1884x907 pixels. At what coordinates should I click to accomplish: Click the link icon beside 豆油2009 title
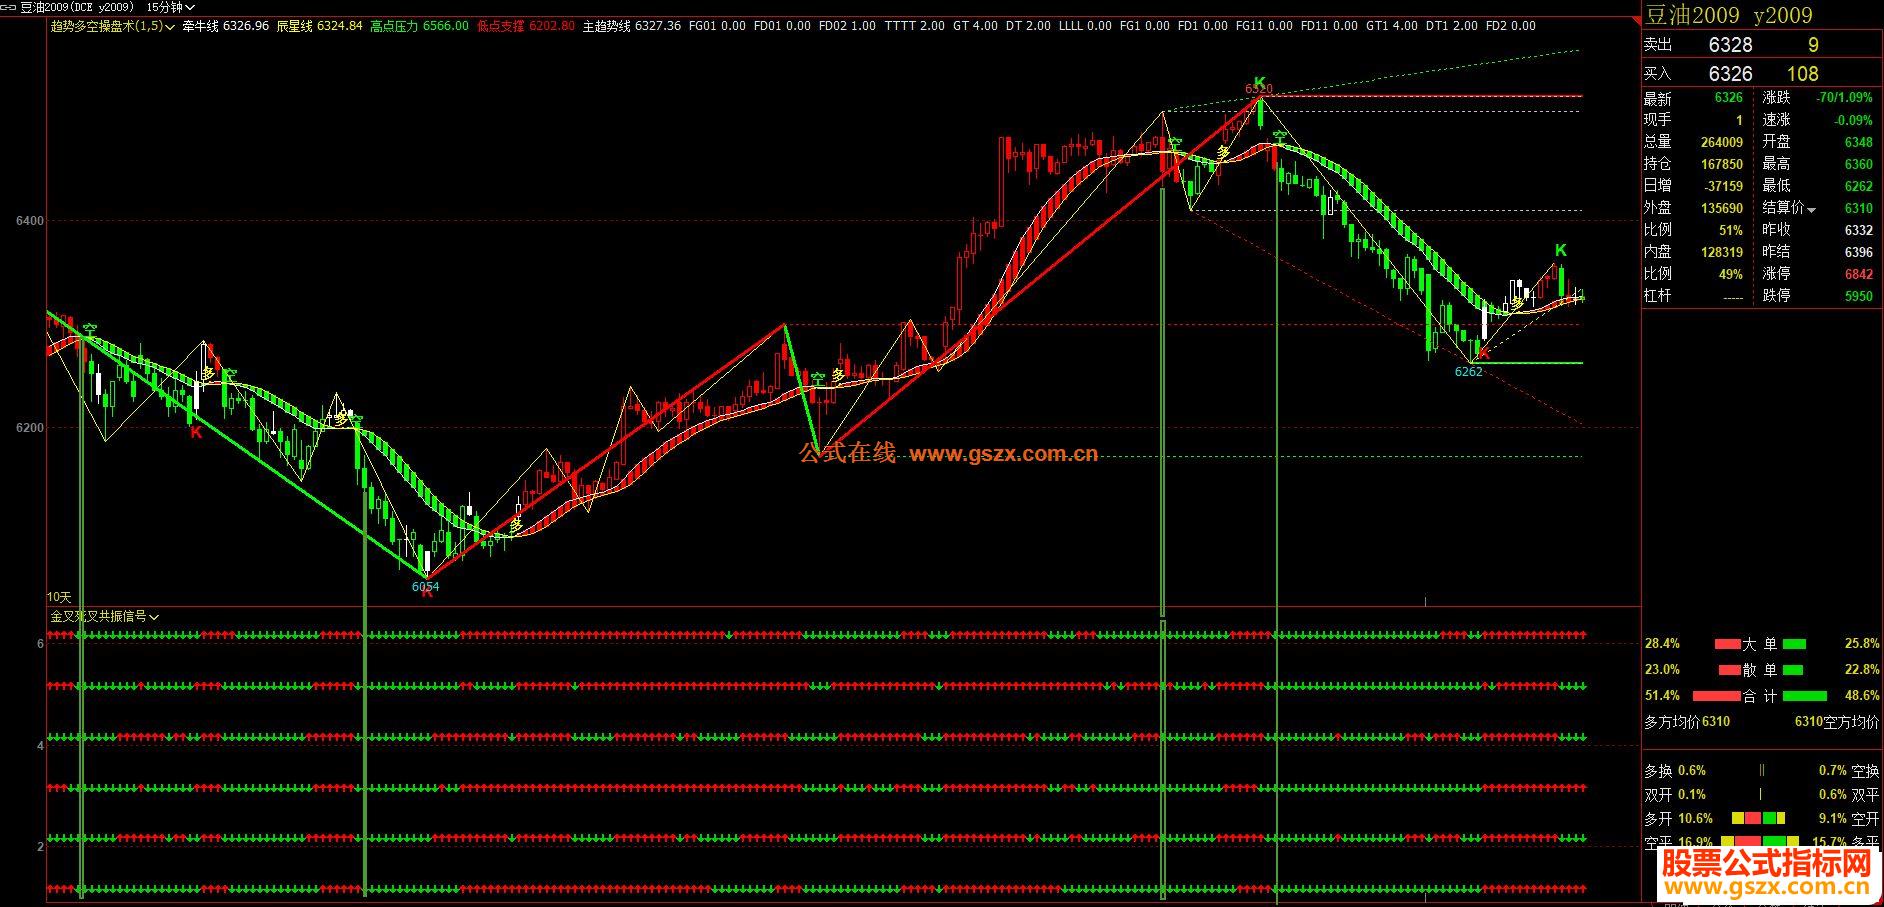tap(8, 7)
